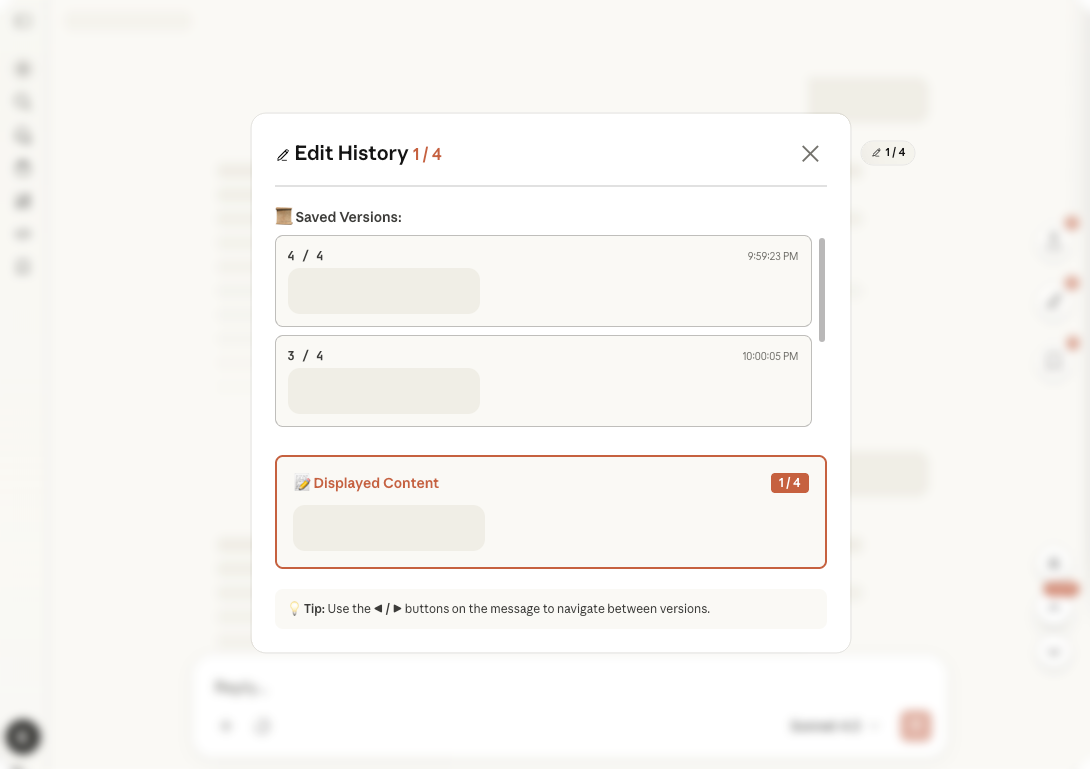
Task: Open the user avatar menu in sidebar
Action: pos(23,738)
